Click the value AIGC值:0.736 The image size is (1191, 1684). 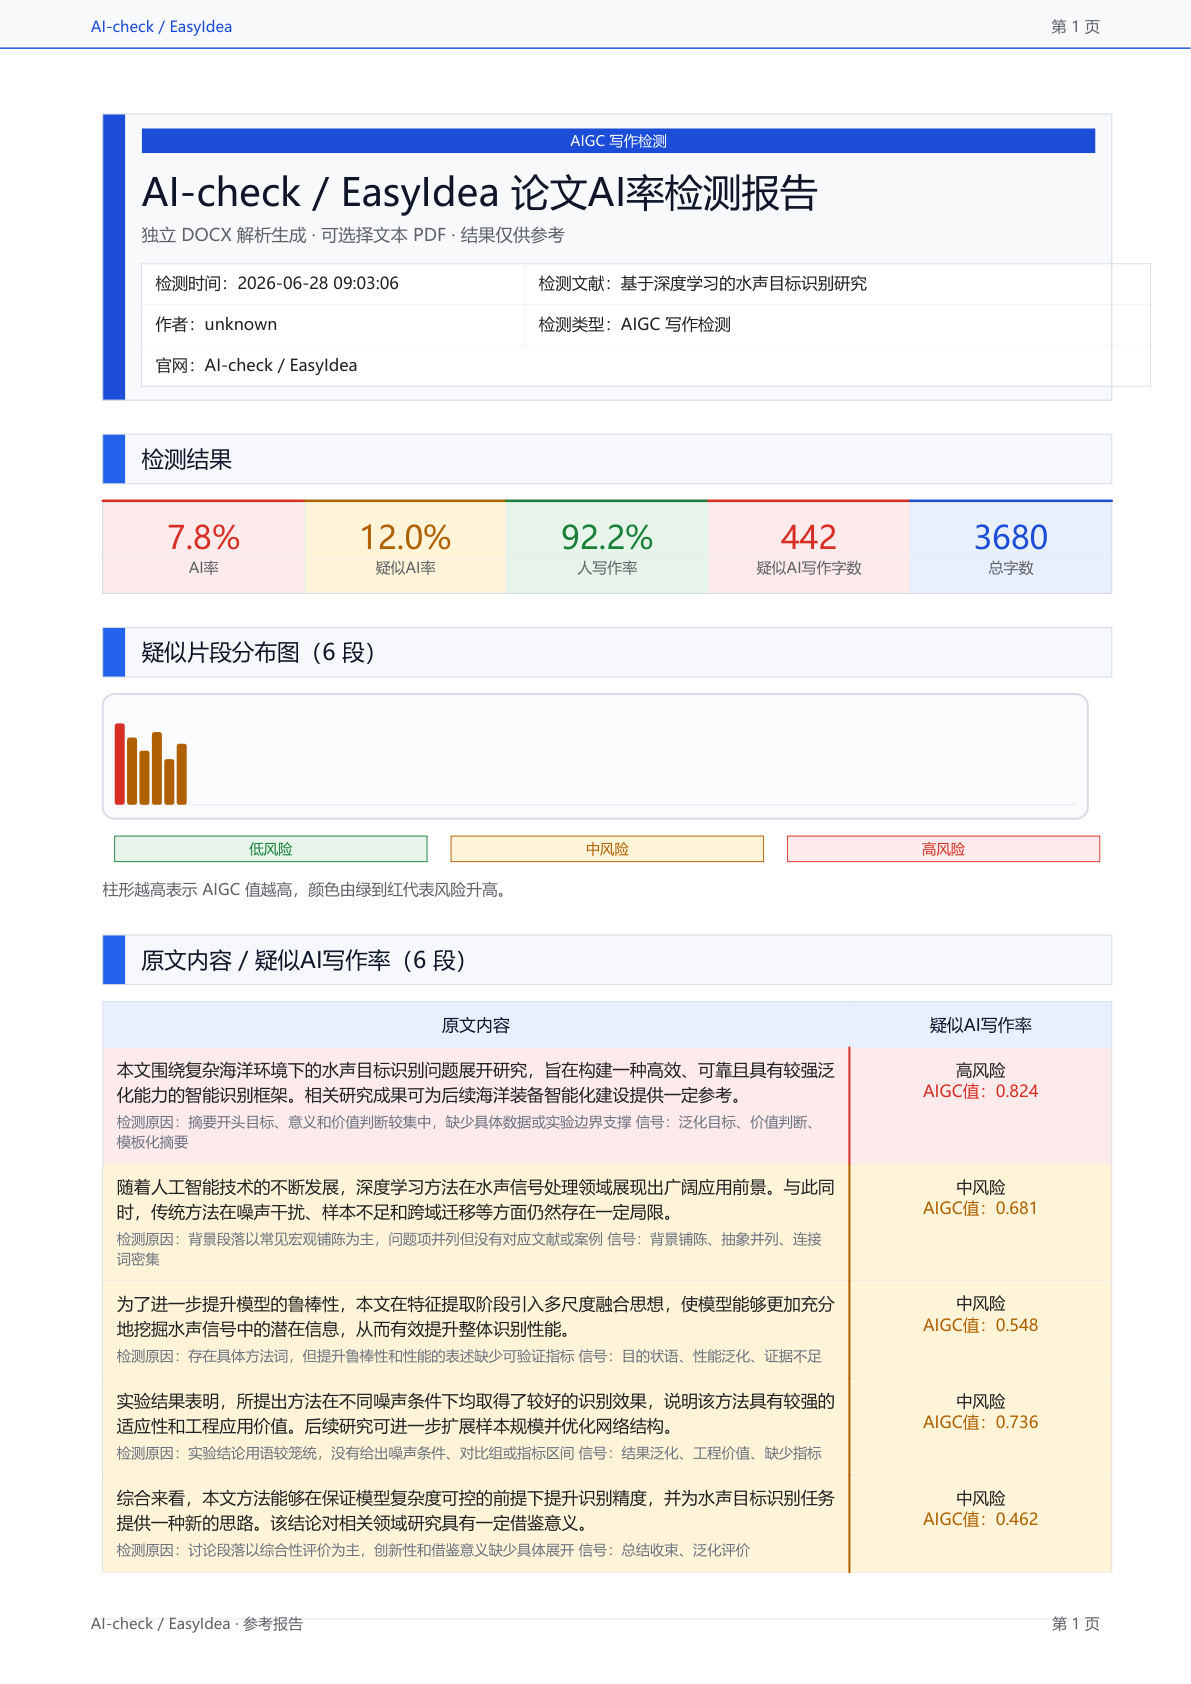pos(981,1423)
